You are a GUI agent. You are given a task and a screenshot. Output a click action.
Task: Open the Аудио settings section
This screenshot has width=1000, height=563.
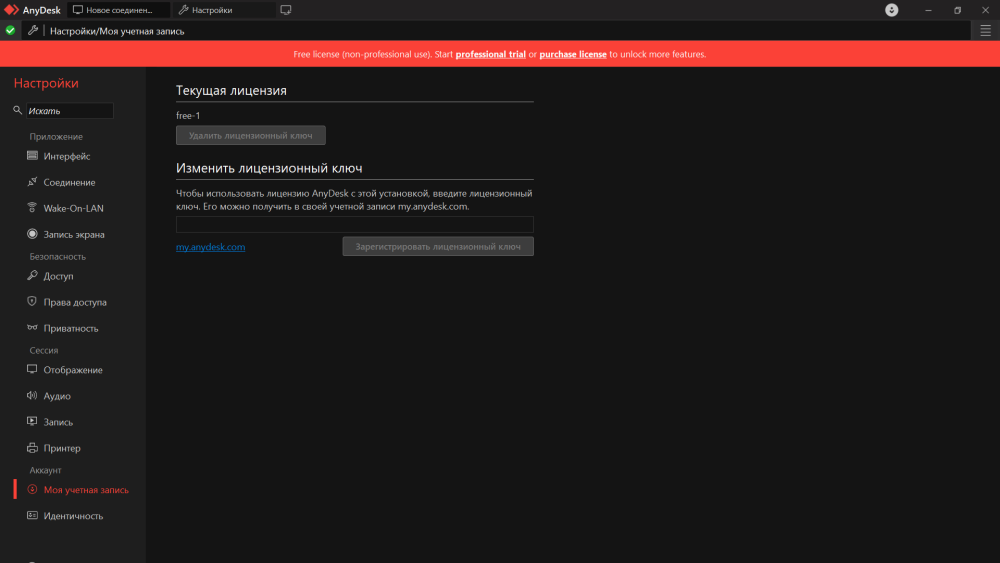pos(57,396)
